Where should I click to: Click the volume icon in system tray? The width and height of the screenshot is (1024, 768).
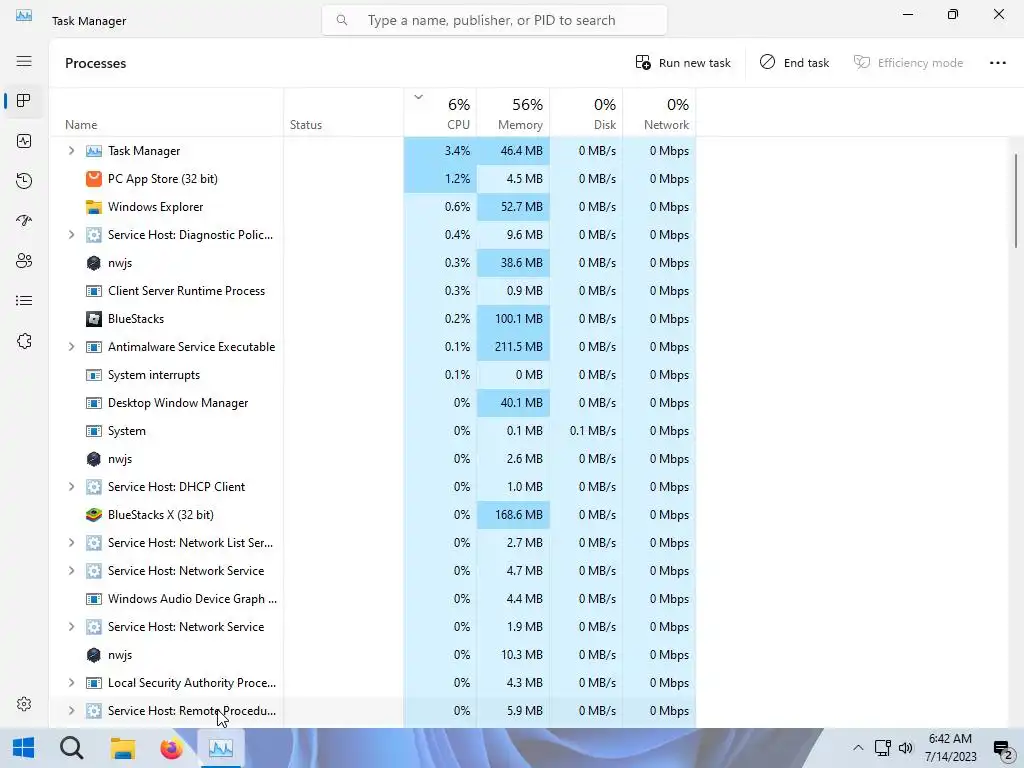tap(906, 748)
